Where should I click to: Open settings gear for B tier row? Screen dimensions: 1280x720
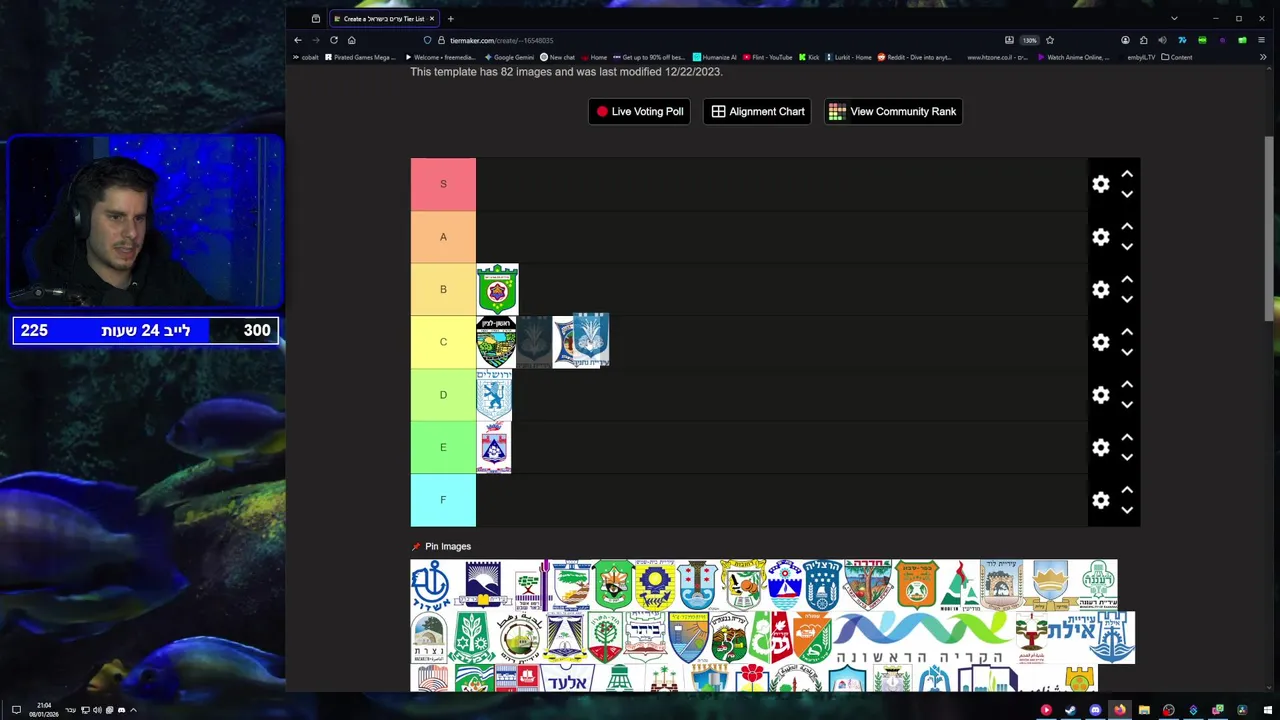click(1101, 289)
